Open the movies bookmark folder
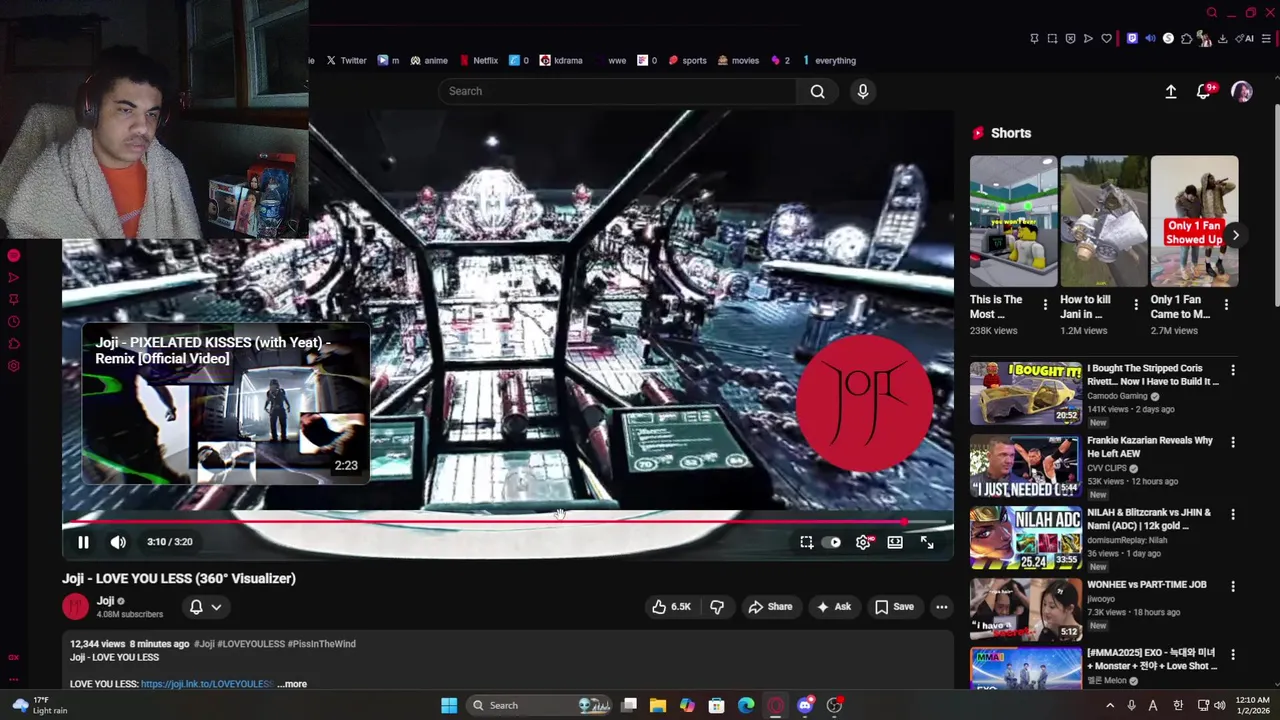Screen dimensions: 1280x720 738,60
